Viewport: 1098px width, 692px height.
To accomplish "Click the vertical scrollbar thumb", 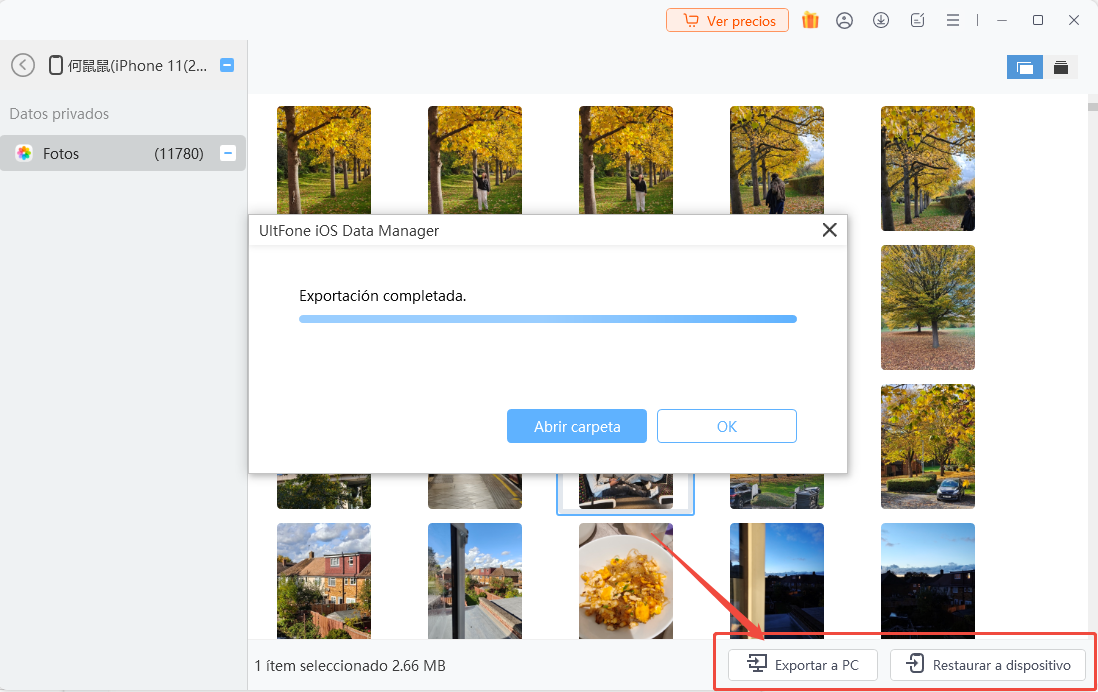I will point(1092,106).
